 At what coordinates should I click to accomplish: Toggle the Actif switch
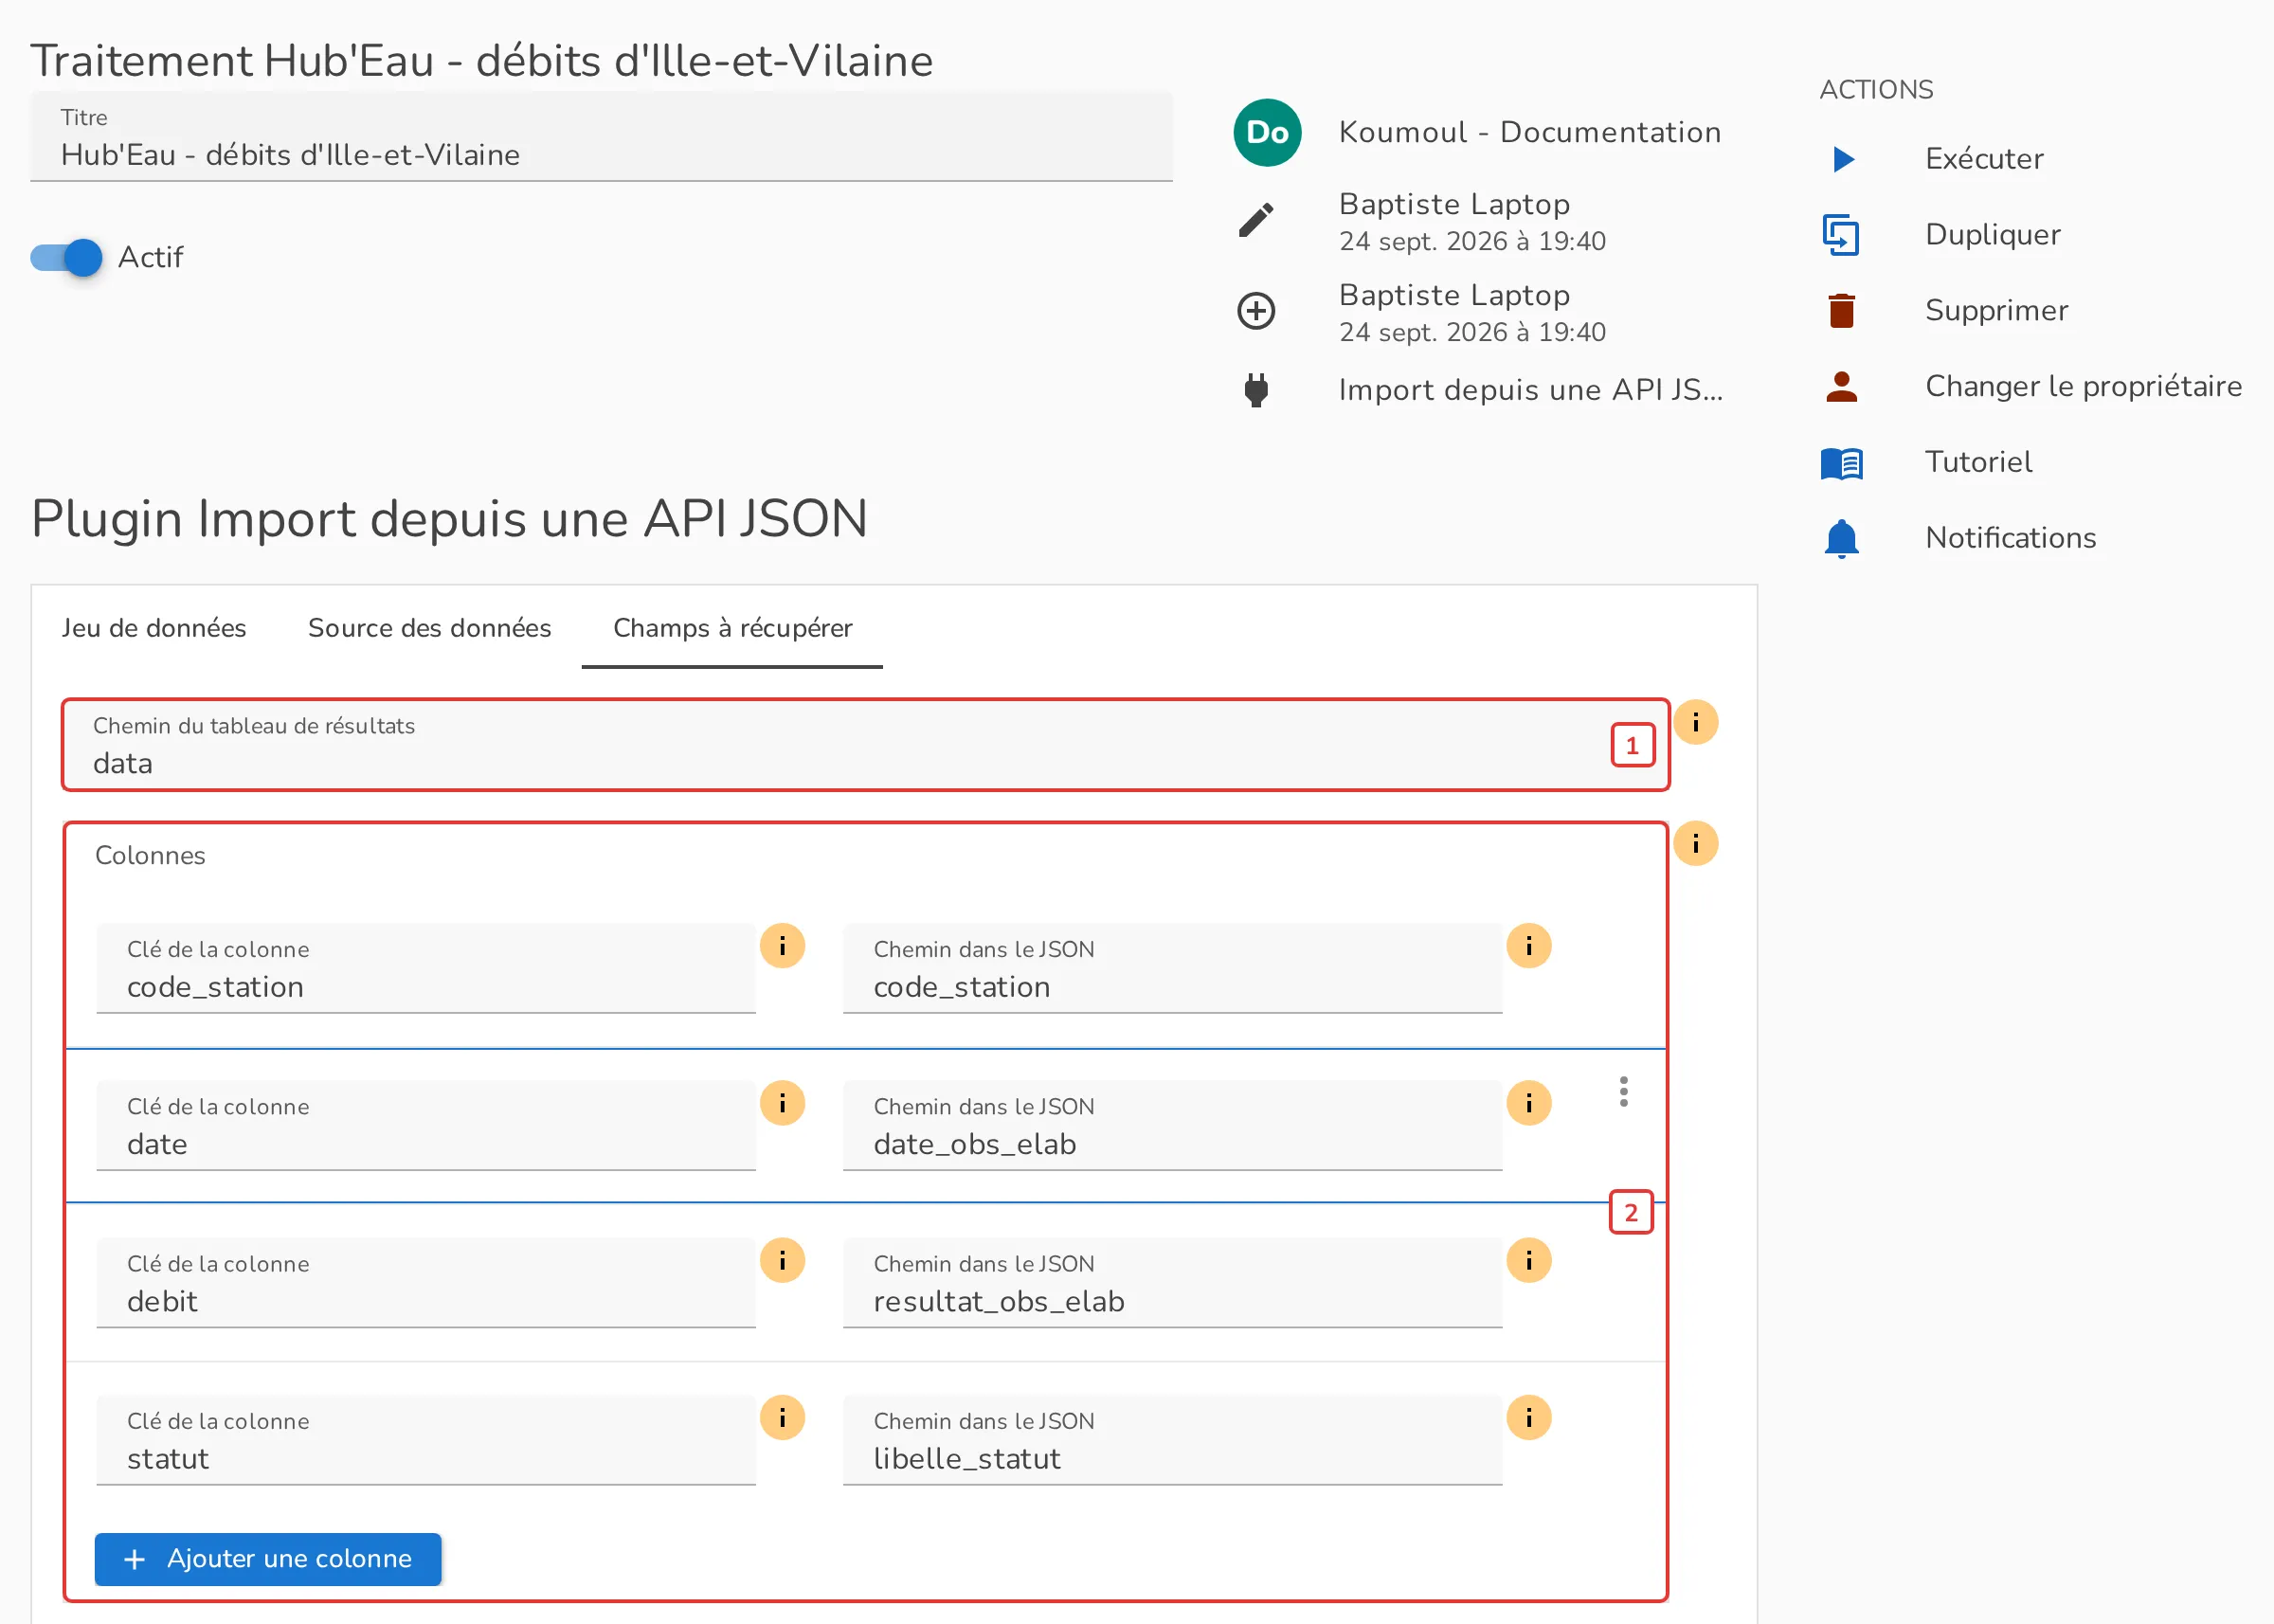(x=66, y=257)
